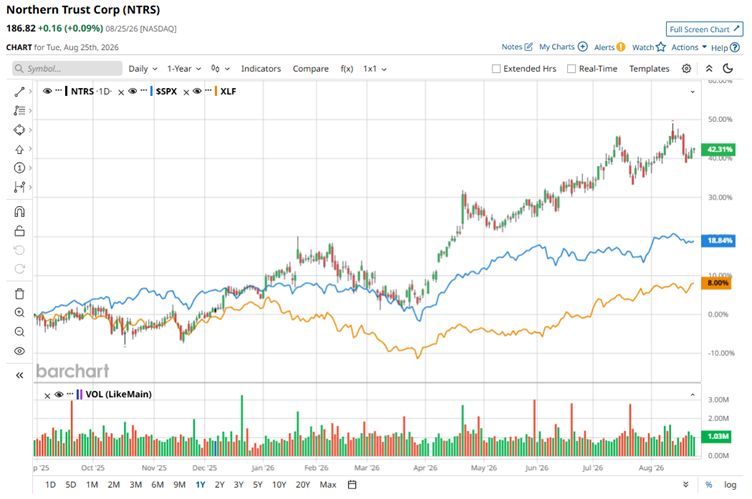This screenshot has width=752, height=499.
Task: Open chart settings gear
Action: [x=686, y=69]
